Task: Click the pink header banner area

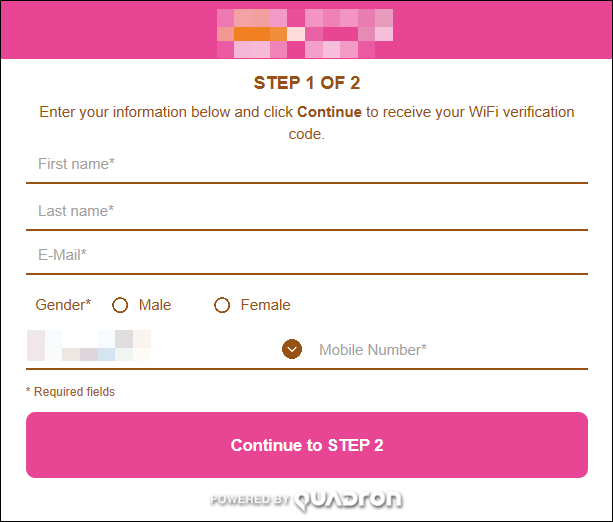Action: [307, 30]
